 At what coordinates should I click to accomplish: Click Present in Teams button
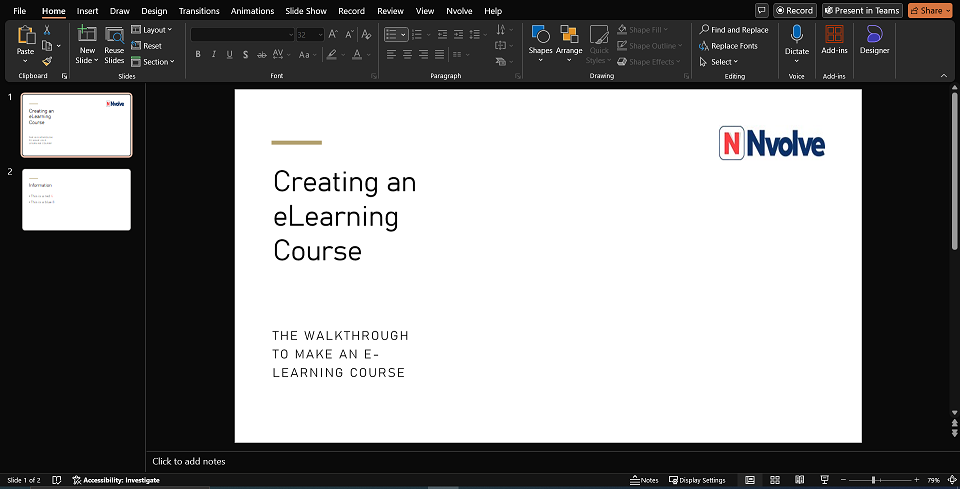(862, 10)
